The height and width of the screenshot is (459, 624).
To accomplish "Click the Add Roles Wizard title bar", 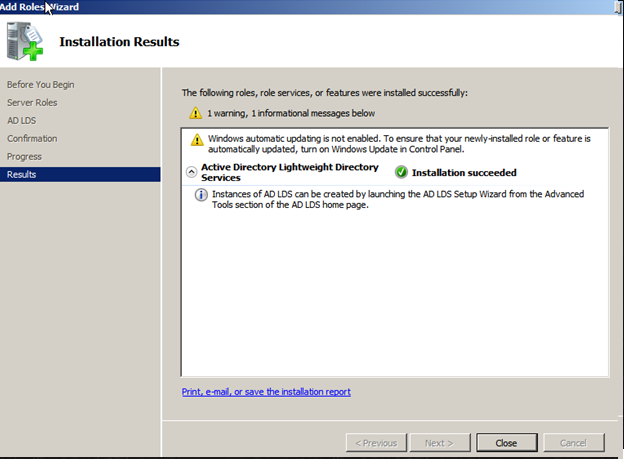I will 312,7.
